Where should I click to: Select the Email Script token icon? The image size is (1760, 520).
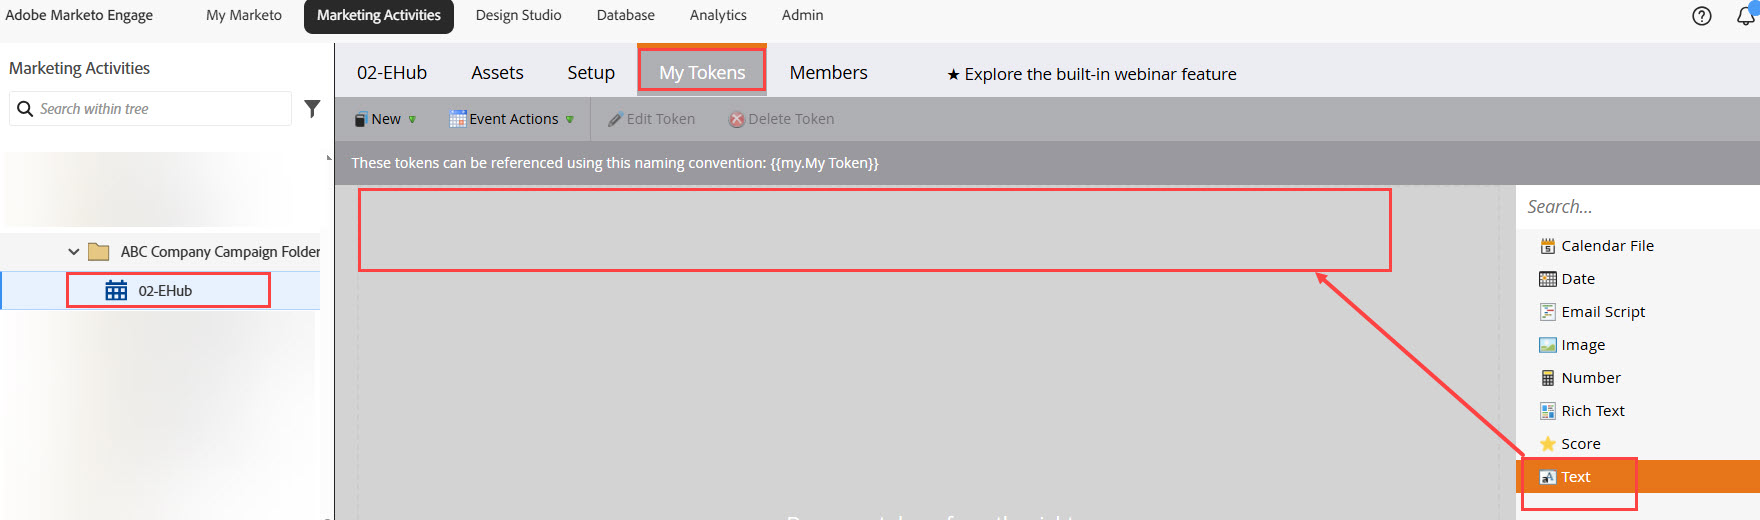click(1548, 312)
